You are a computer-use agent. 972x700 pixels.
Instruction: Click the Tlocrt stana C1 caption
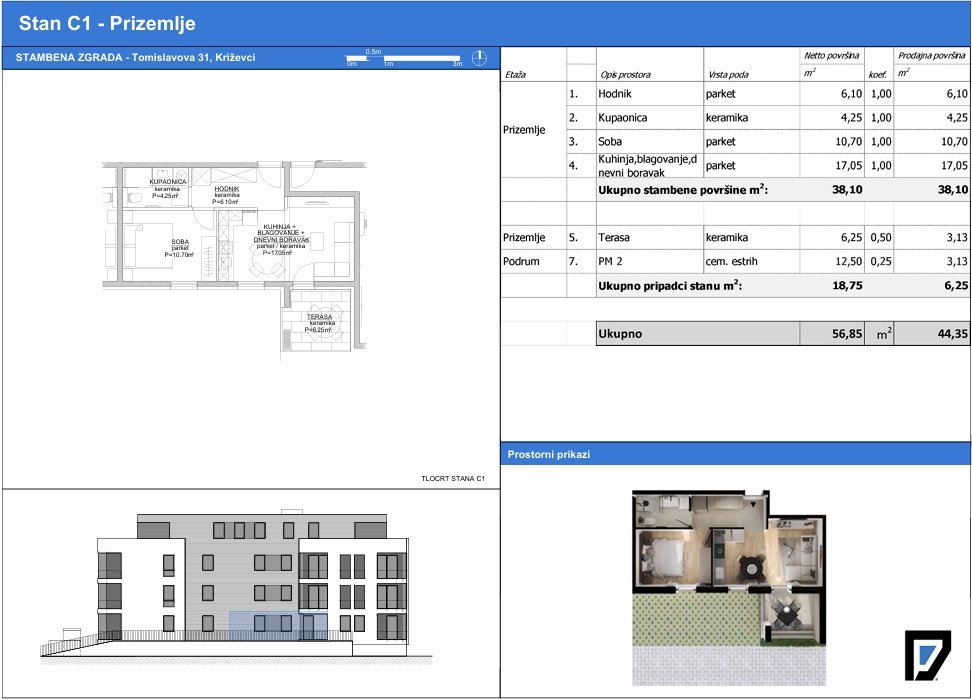coord(453,479)
